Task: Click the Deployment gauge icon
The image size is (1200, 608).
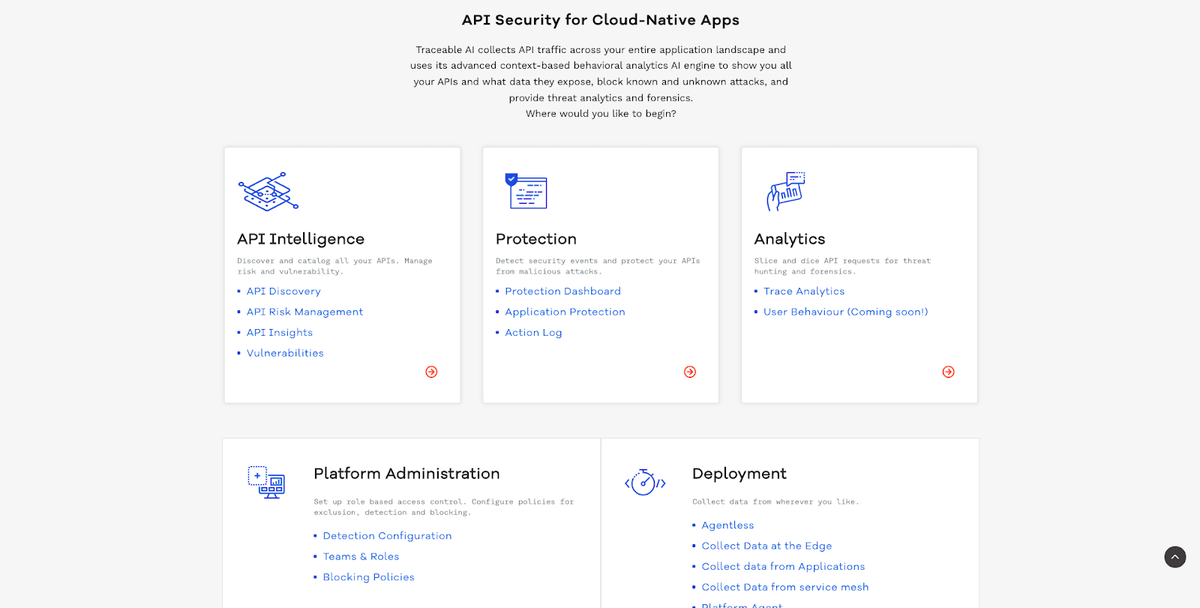Action: click(x=644, y=482)
